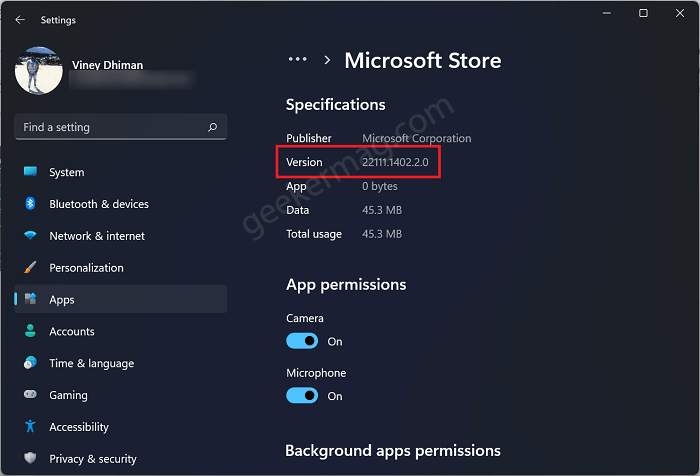Viewport: 700px width, 476px height.
Task: Open Accessibility settings
Action: pos(121,427)
